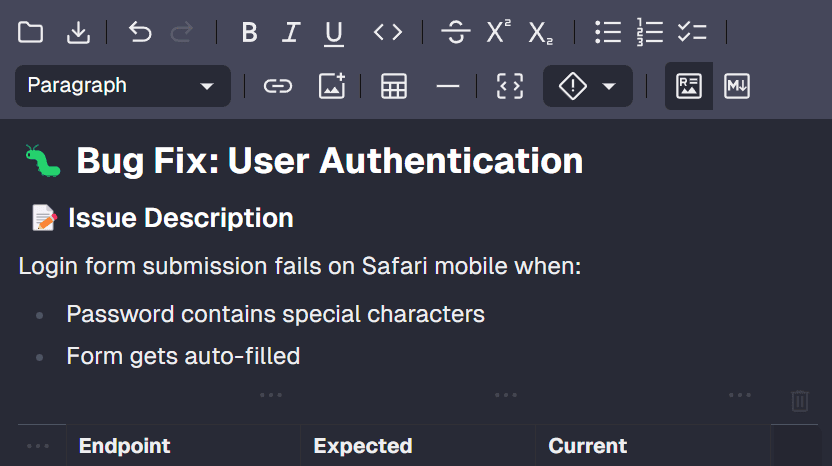Image resolution: width=832 pixels, height=466 pixels.
Task: Open the Paragraph style dropdown
Action: pos(122,86)
